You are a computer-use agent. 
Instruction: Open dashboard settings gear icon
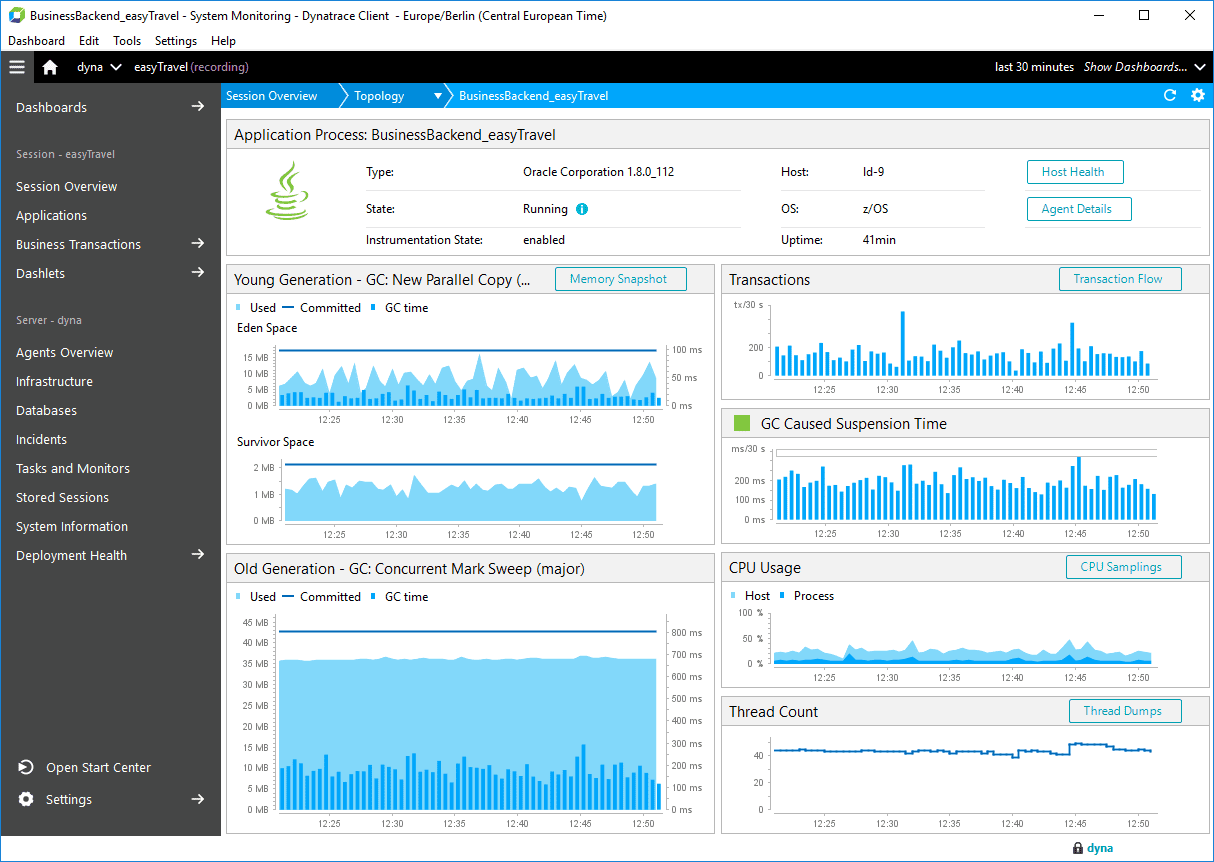pyautogui.click(x=1198, y=96)
